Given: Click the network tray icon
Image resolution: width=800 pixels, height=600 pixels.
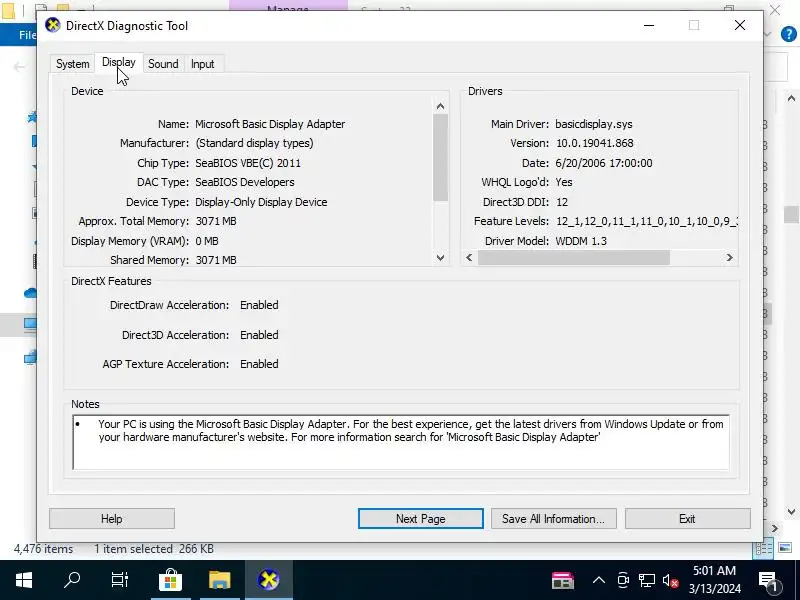Looking at the screenshot, I should point(646,580).
